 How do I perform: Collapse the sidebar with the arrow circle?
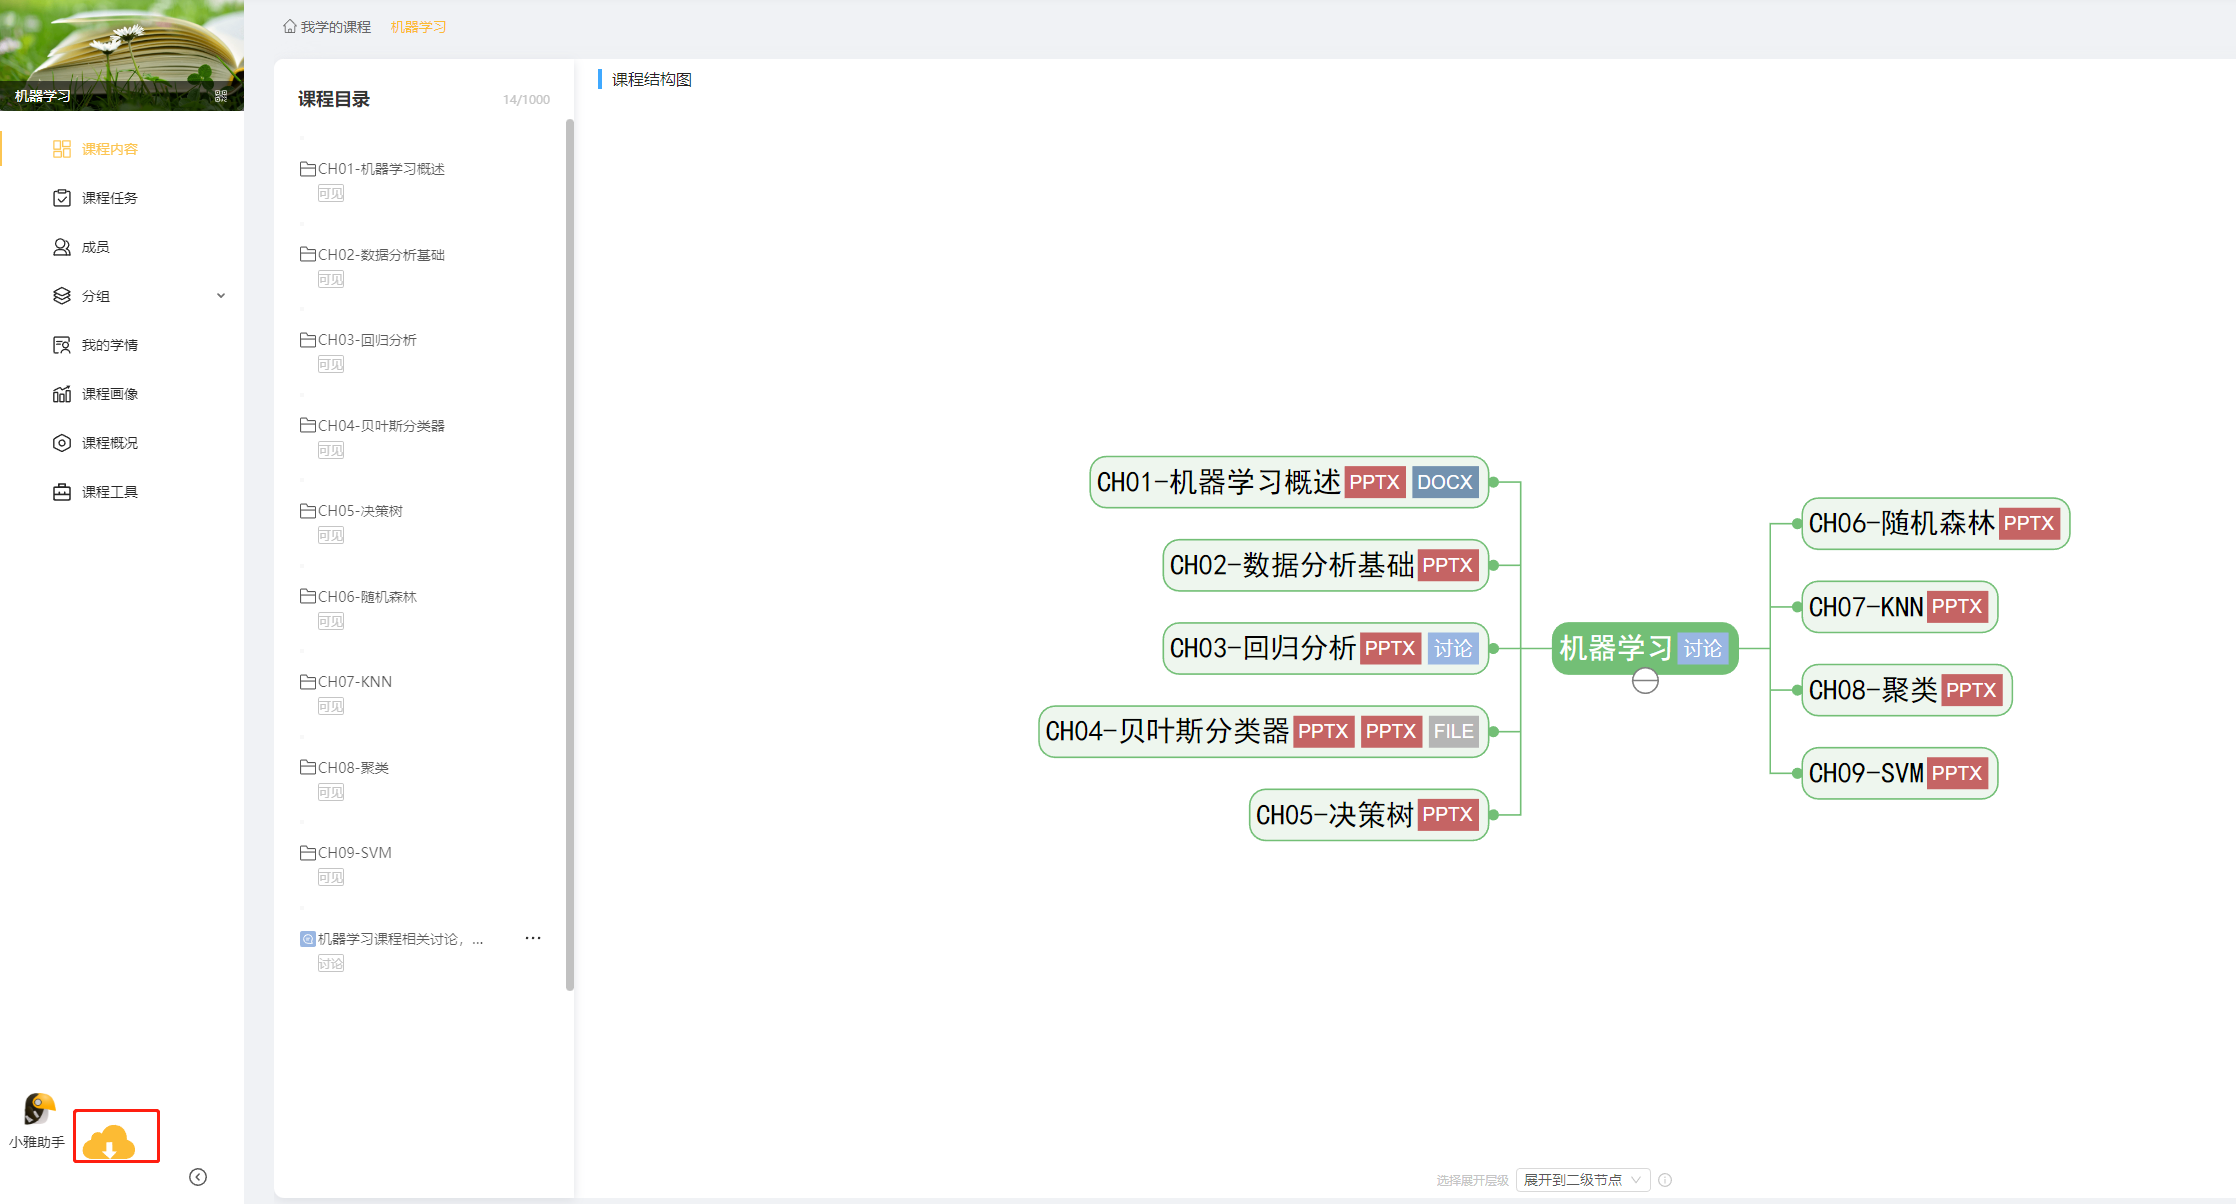[x=198, y=1177]
